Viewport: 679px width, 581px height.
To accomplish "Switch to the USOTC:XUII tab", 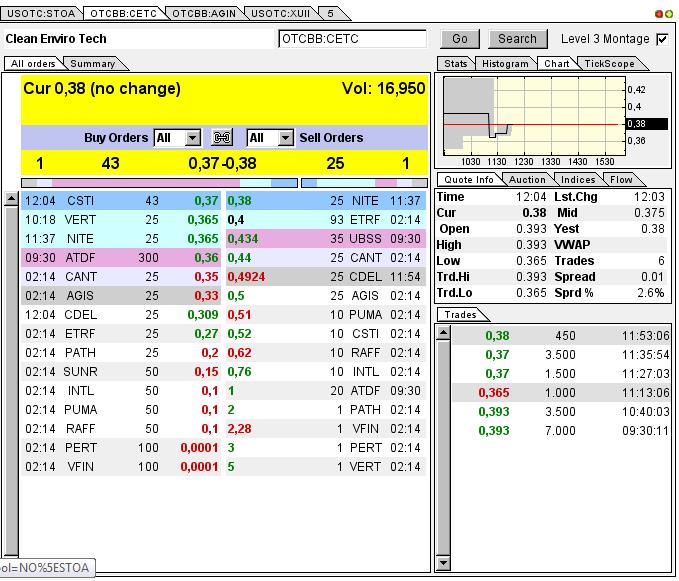I will pyautogui.click(x=281, y=13).
